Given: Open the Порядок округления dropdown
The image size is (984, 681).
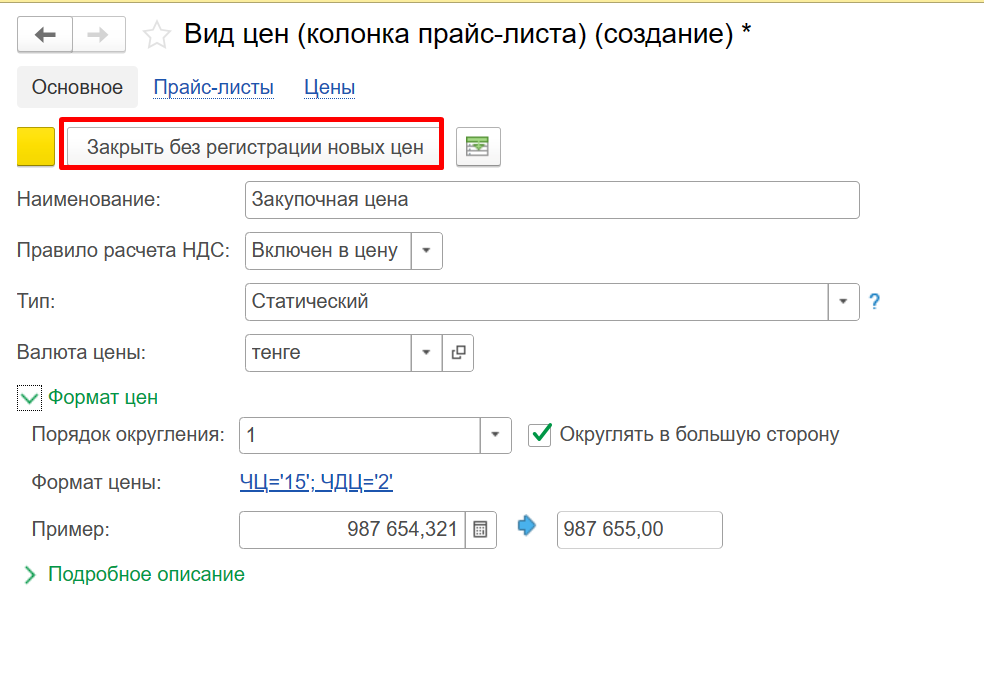Looking at the screenshot, I should point(496,435).
